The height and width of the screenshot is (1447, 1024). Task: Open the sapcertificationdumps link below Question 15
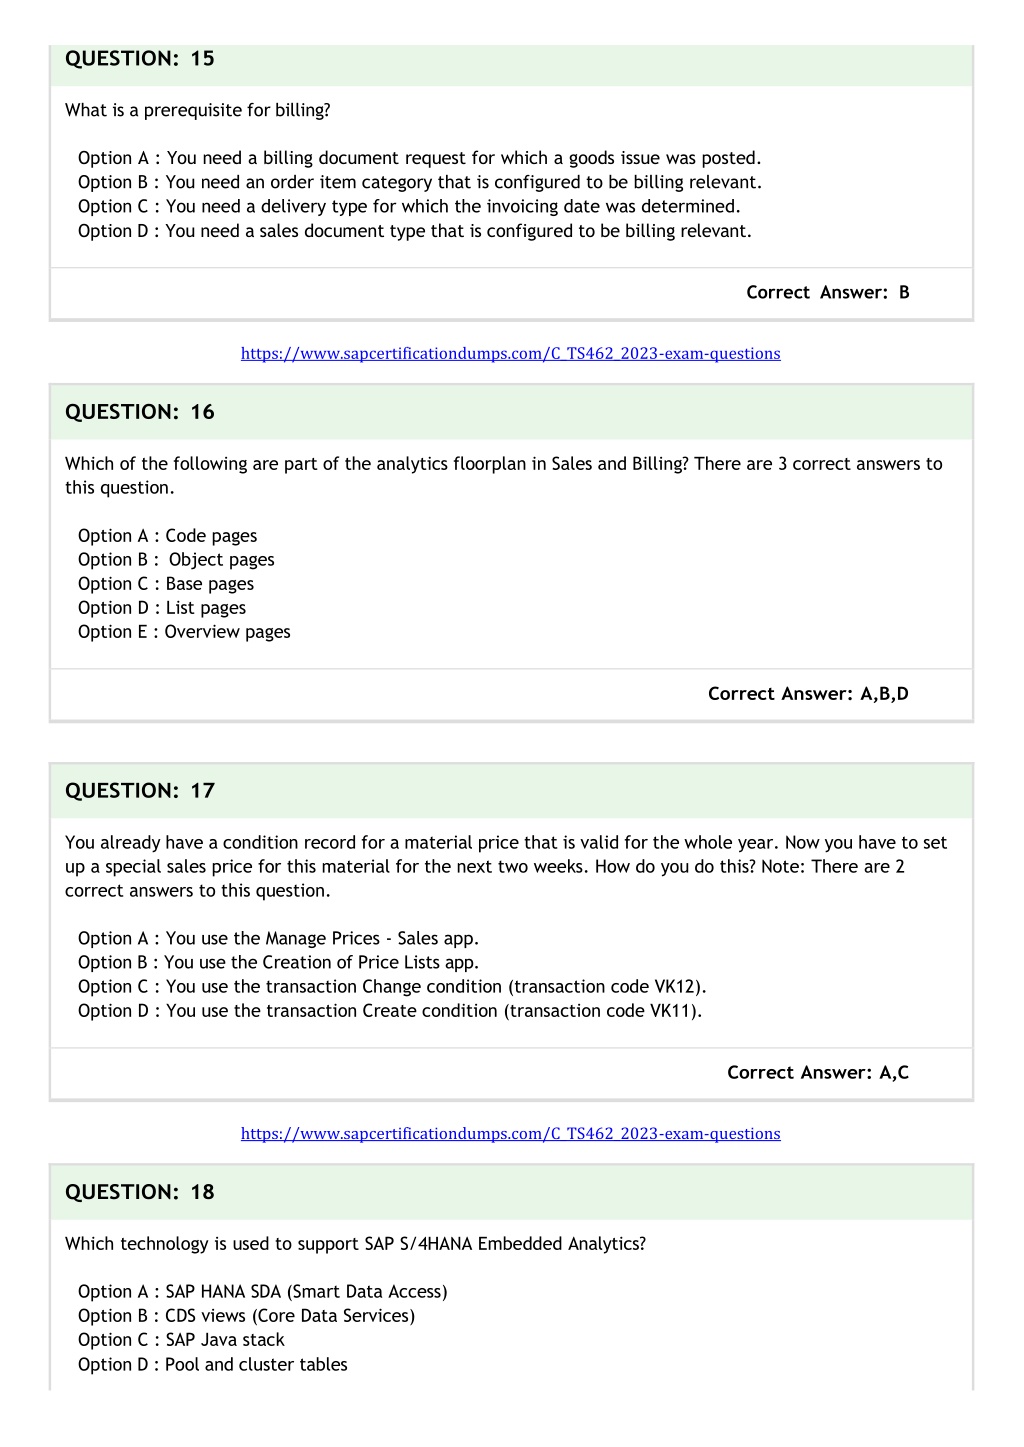click(510, 353)
